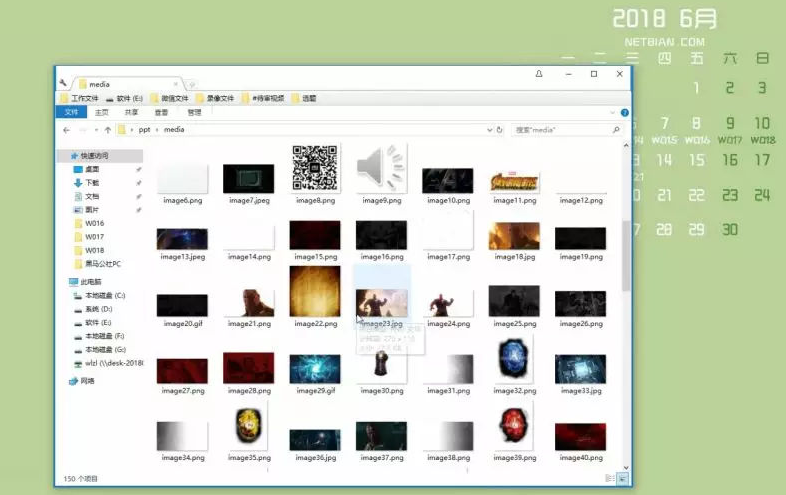Open the Help question mark icon

(625, 113)
